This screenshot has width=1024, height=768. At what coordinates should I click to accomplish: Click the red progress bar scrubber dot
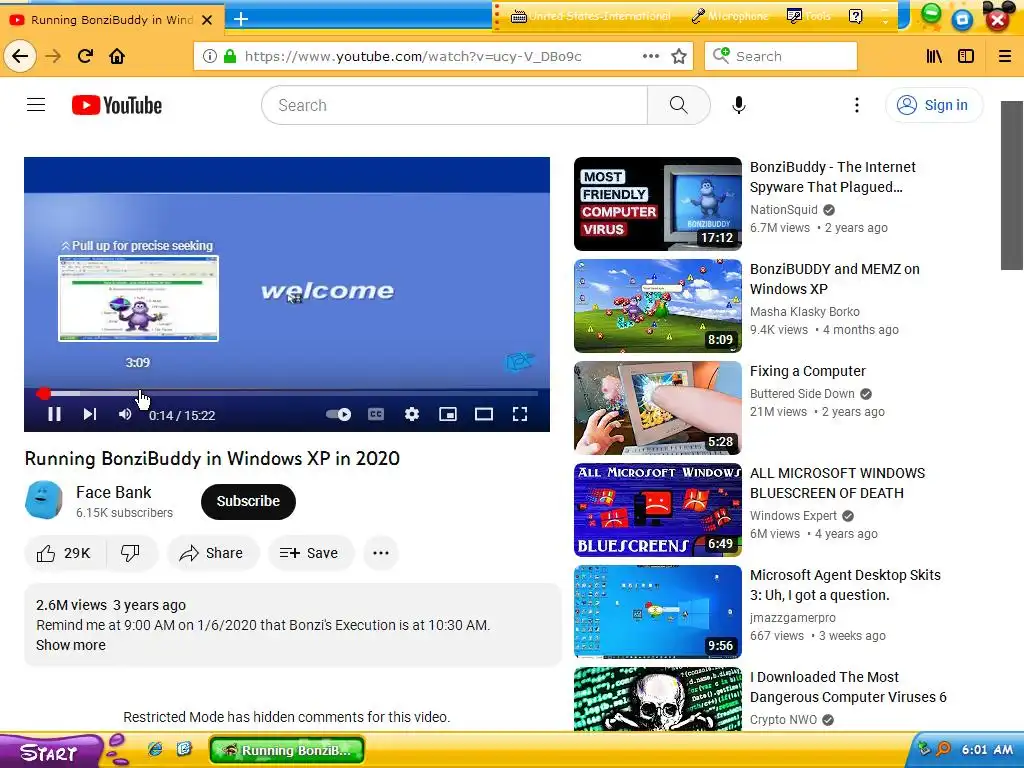click(x=43, y=393)
